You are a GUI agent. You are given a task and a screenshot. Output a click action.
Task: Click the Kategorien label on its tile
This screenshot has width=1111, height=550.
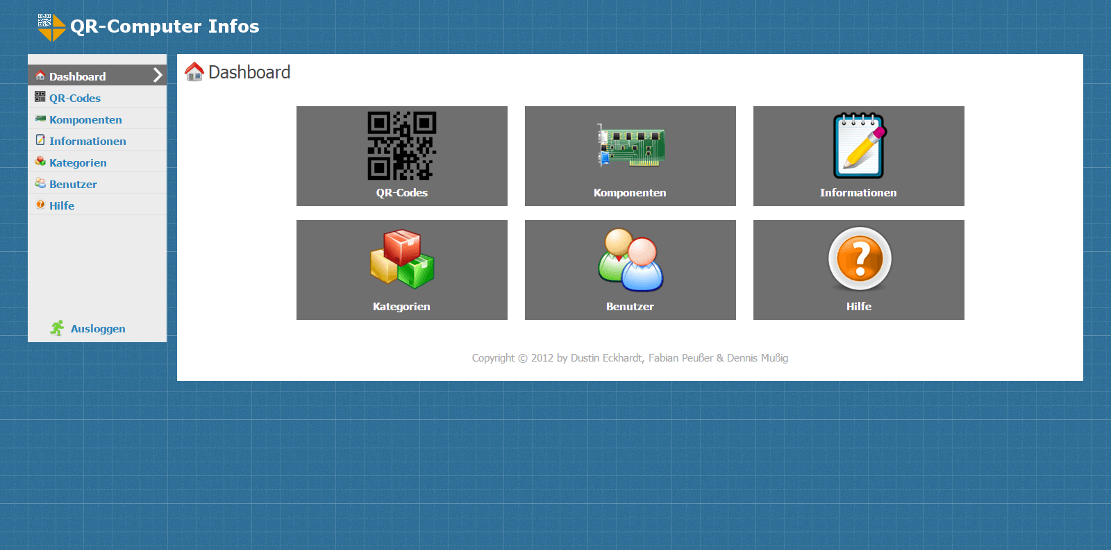click(x=402, y=307)
